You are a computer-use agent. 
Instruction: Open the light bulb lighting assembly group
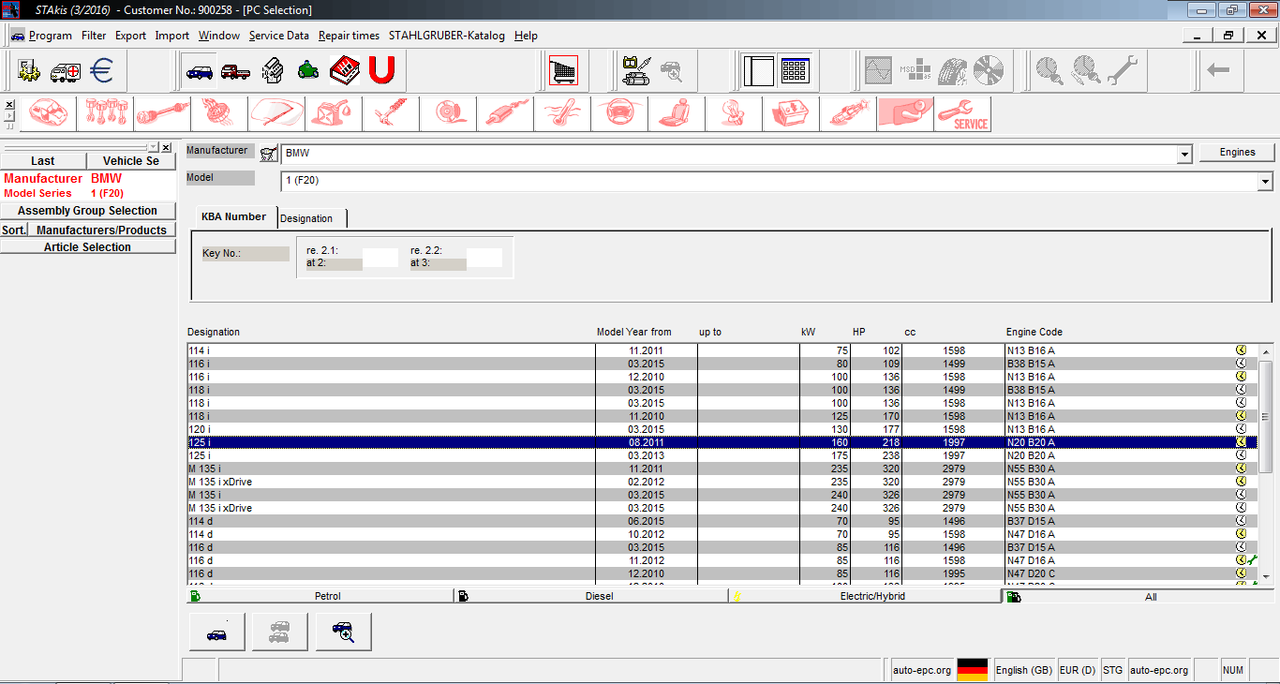coord(734,114)
